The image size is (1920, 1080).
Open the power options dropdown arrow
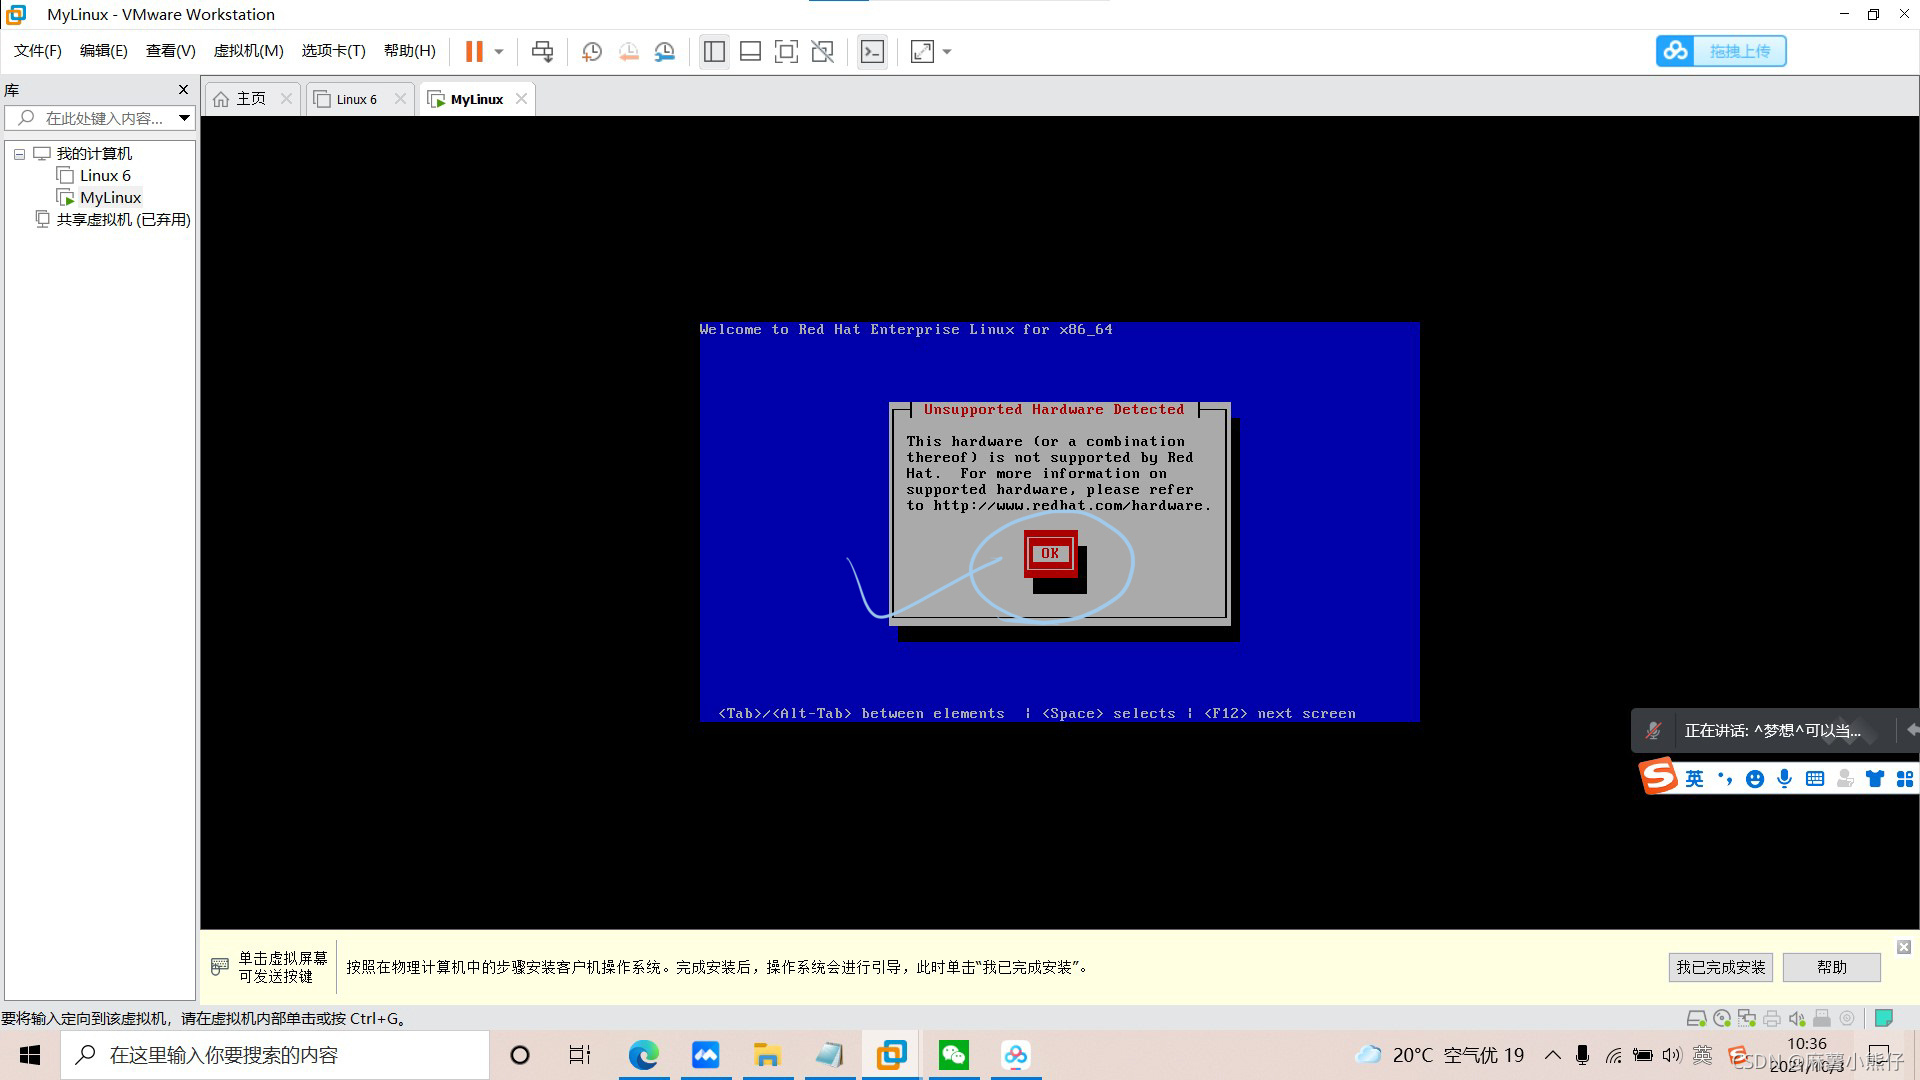pos(499,51)
